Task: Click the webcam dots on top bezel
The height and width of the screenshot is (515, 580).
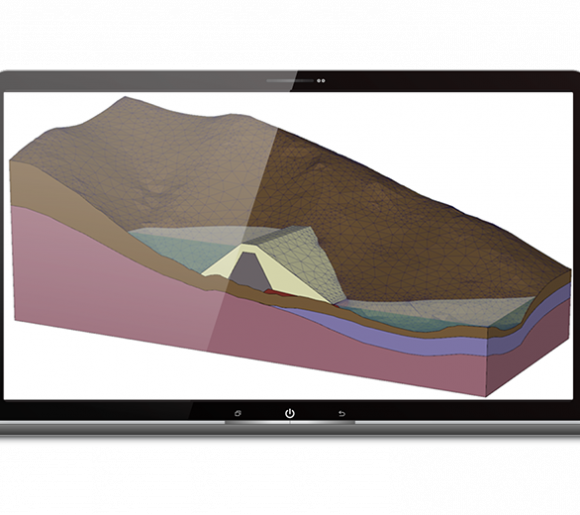Action: 321,81
